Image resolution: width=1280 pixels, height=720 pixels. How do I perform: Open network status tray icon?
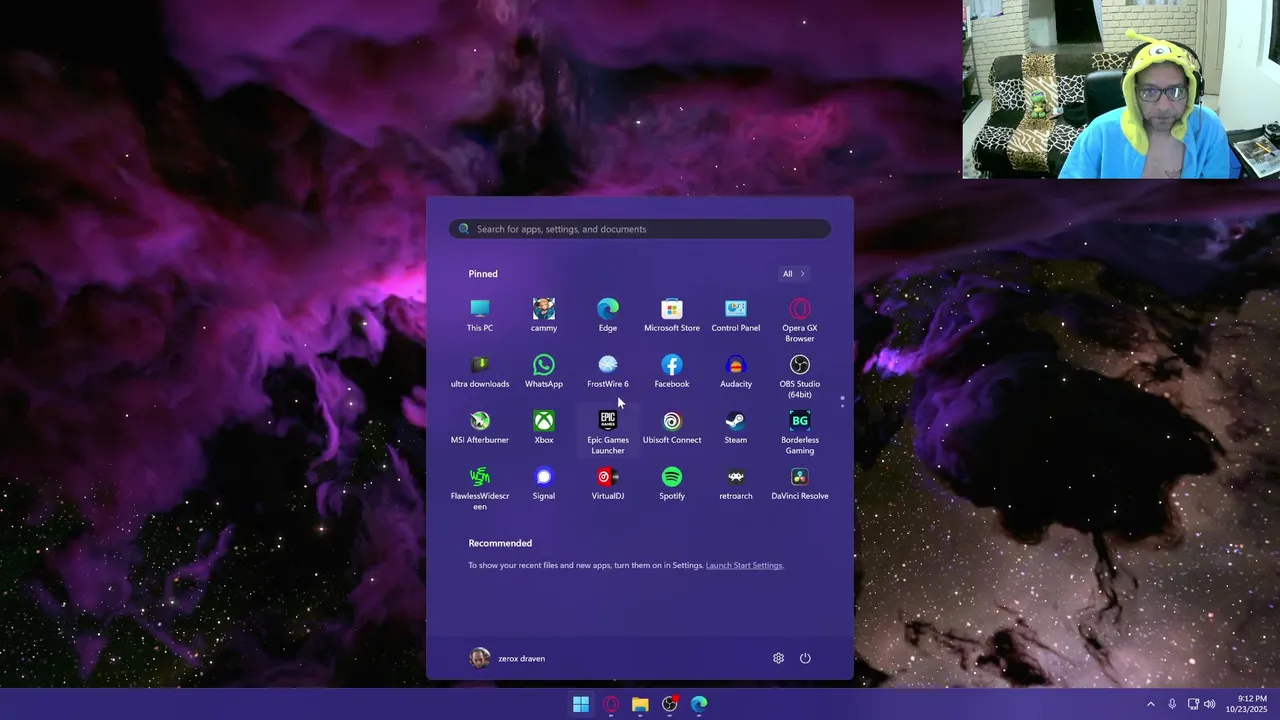click(1193, 704)
